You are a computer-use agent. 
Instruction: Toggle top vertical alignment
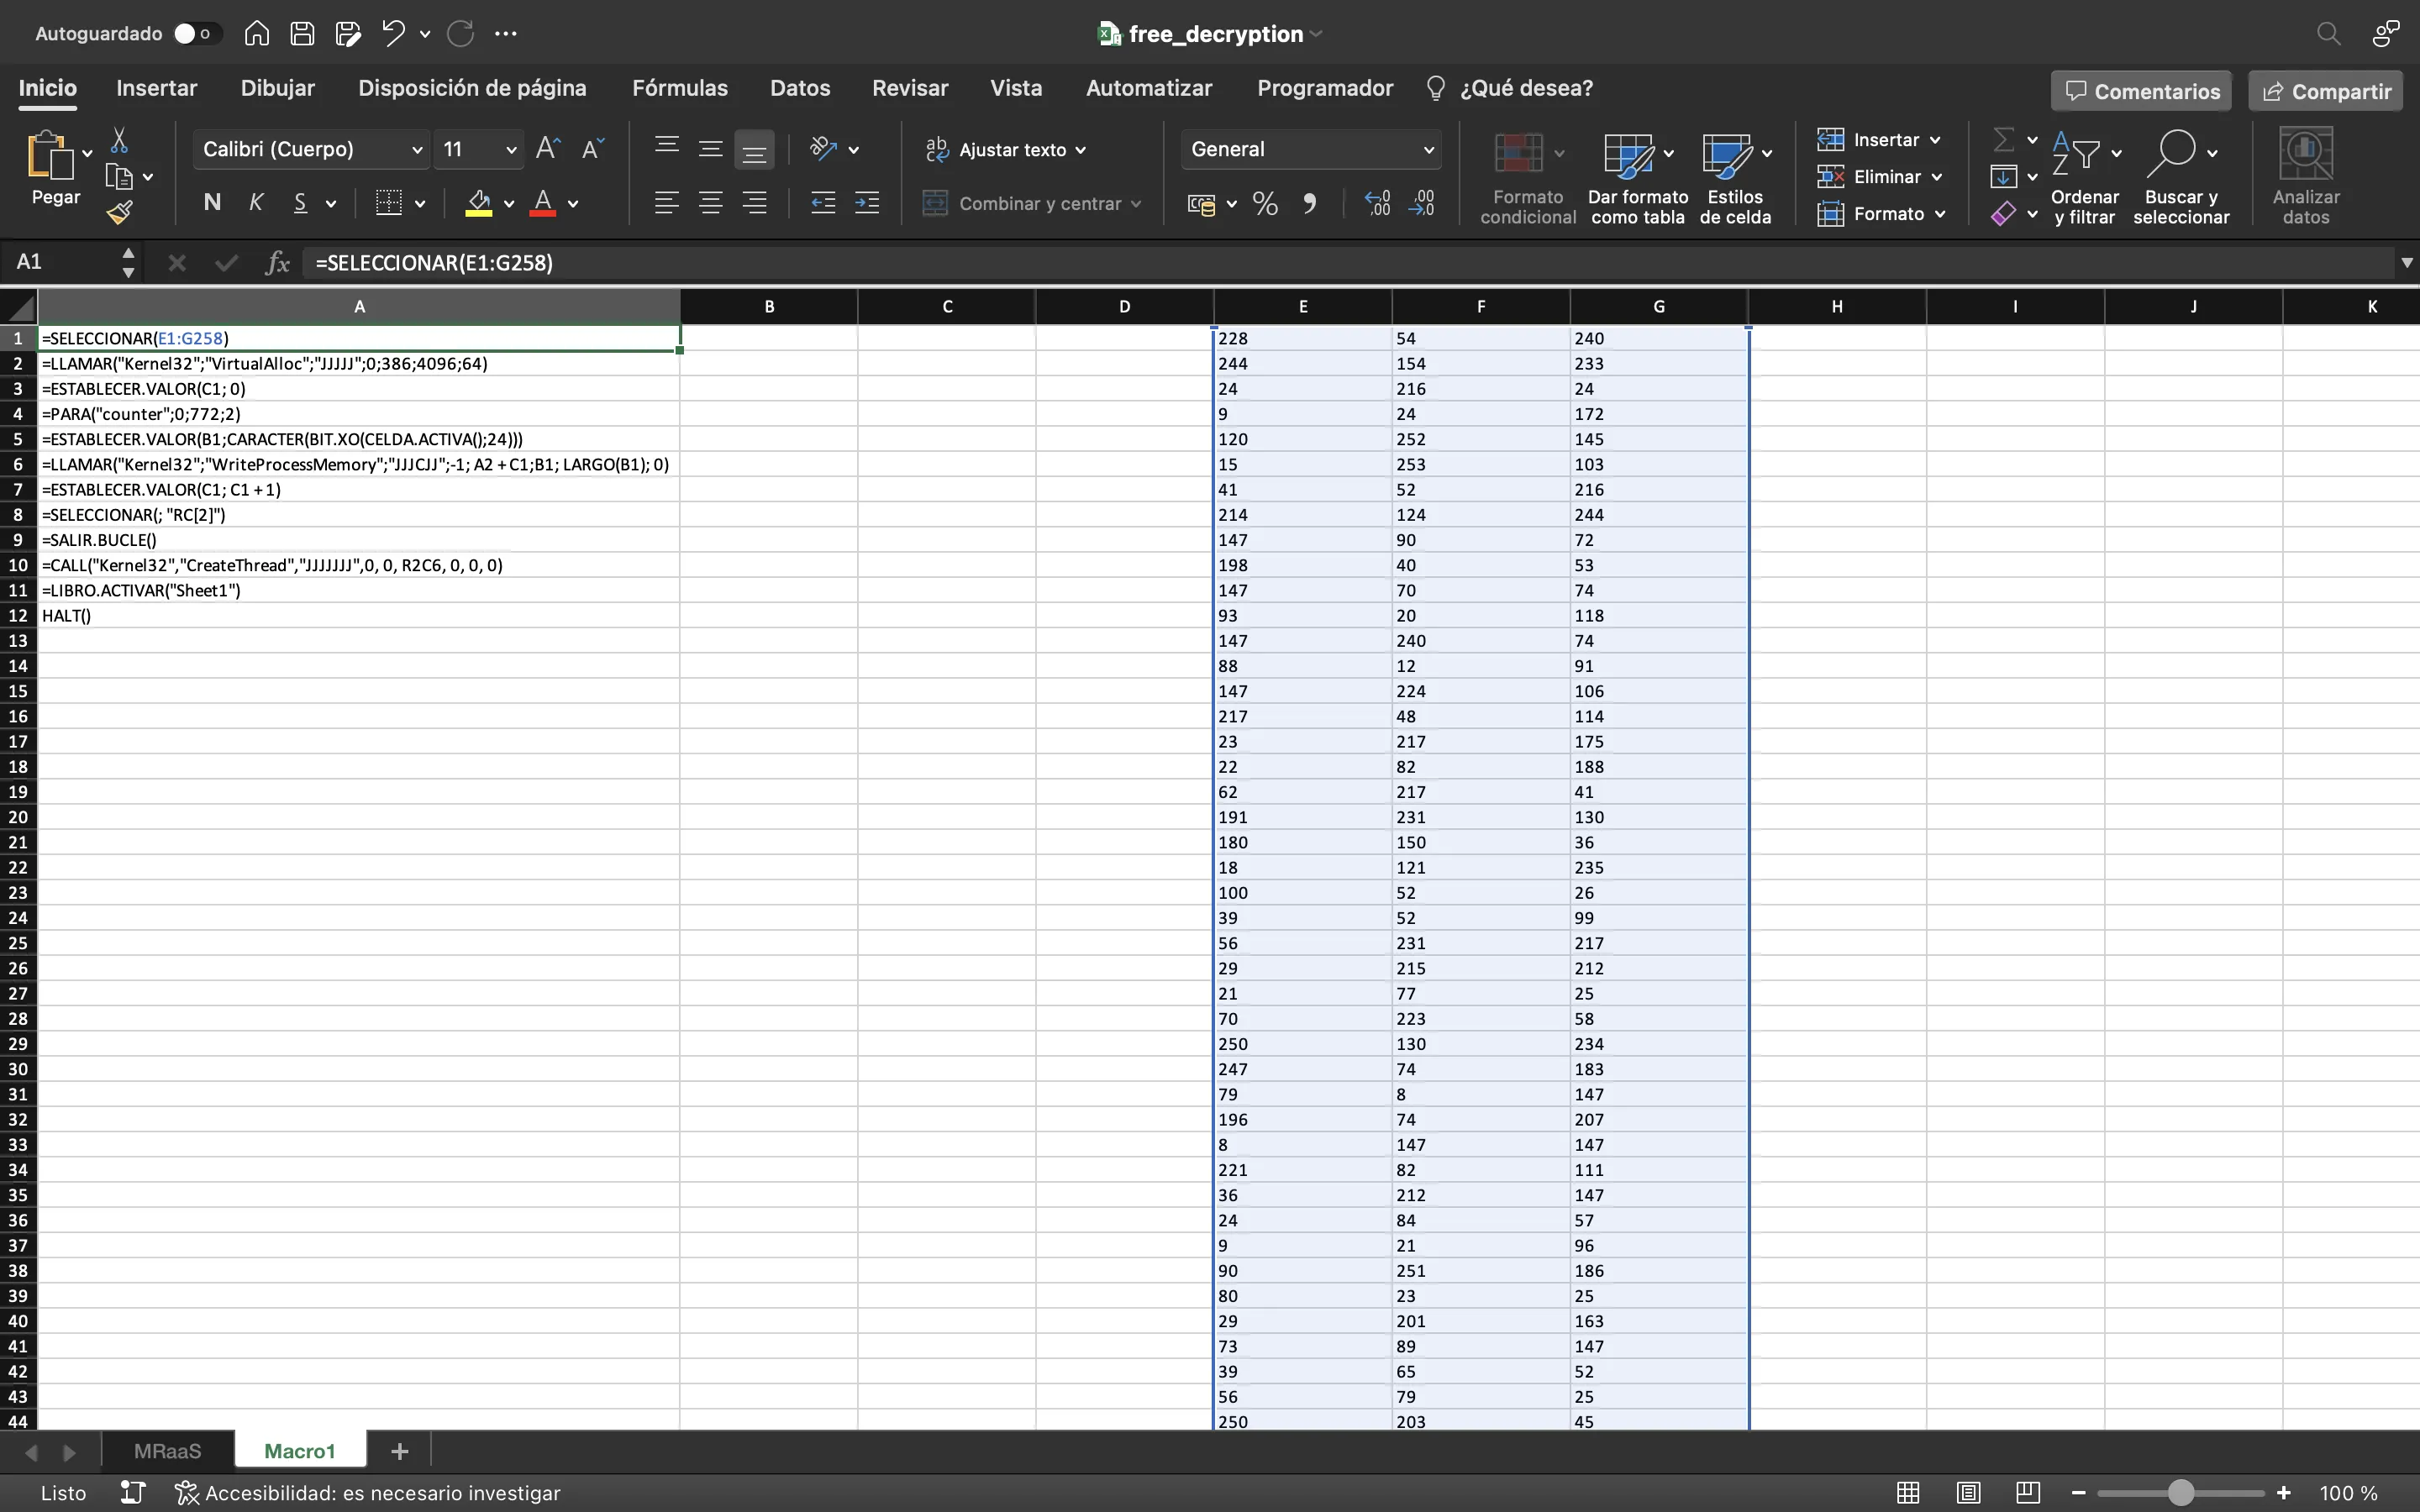[666, 147]
